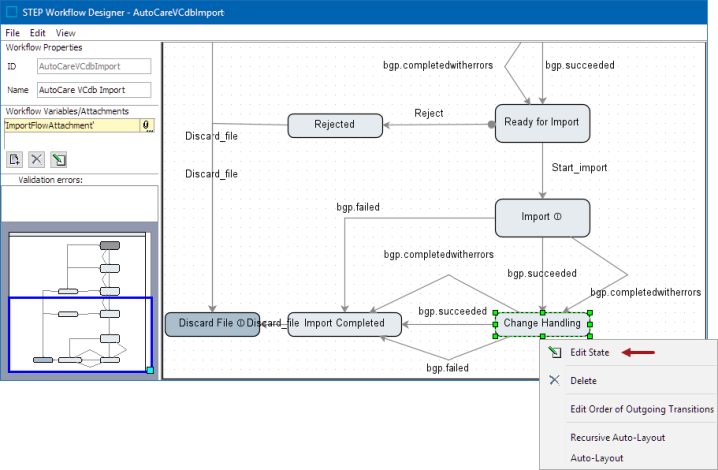Select the Change Handling state node
Image resolution: width=718 pixels, height=470 pixels.
tap(542, 324)
